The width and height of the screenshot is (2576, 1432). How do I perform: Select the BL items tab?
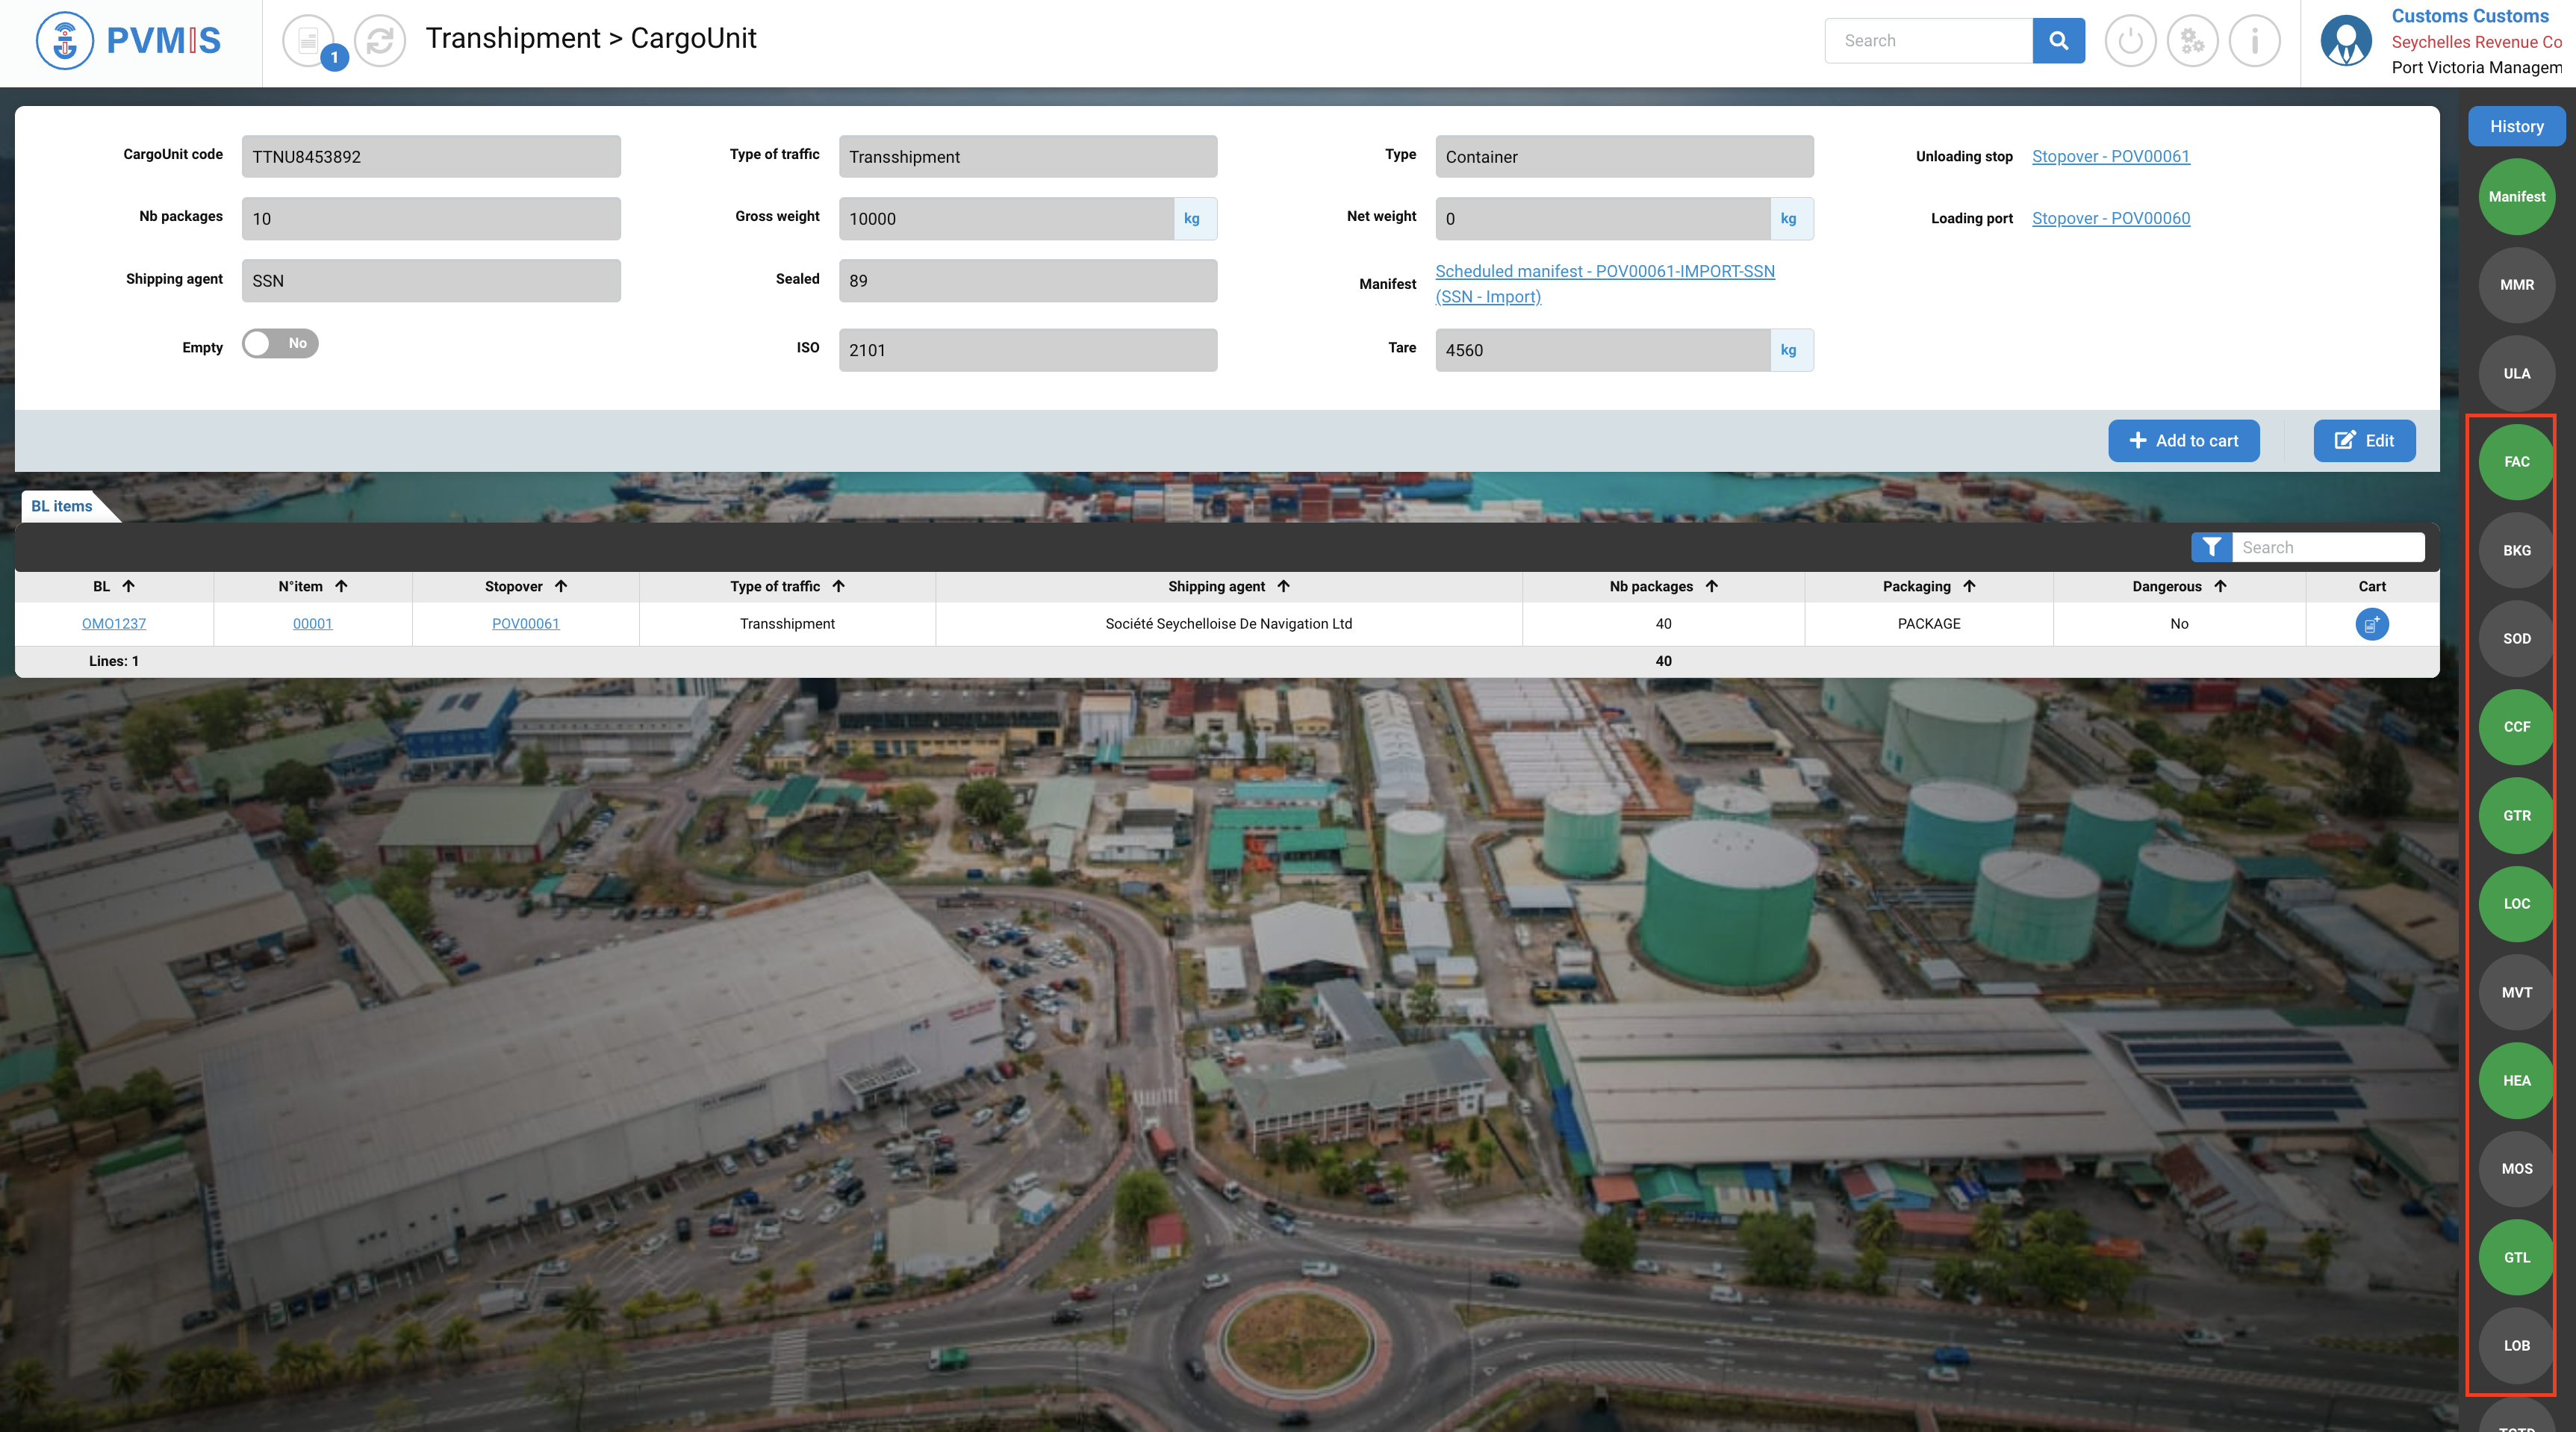pyautogui.click(x=62, y=506)
